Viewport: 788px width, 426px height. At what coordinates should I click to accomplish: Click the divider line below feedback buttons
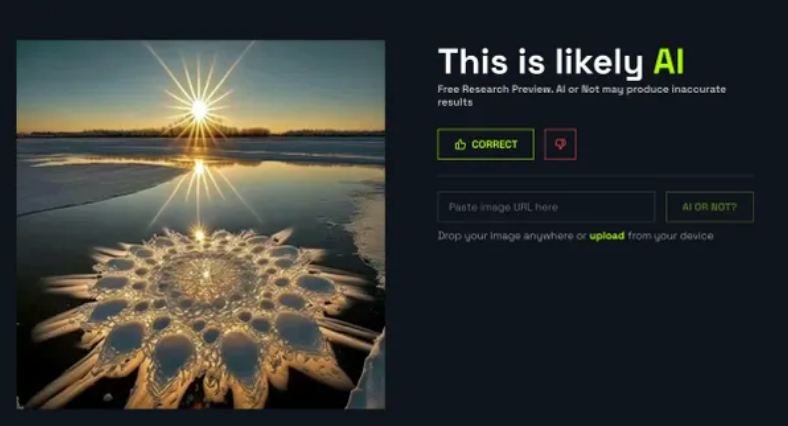coord(596,175)
